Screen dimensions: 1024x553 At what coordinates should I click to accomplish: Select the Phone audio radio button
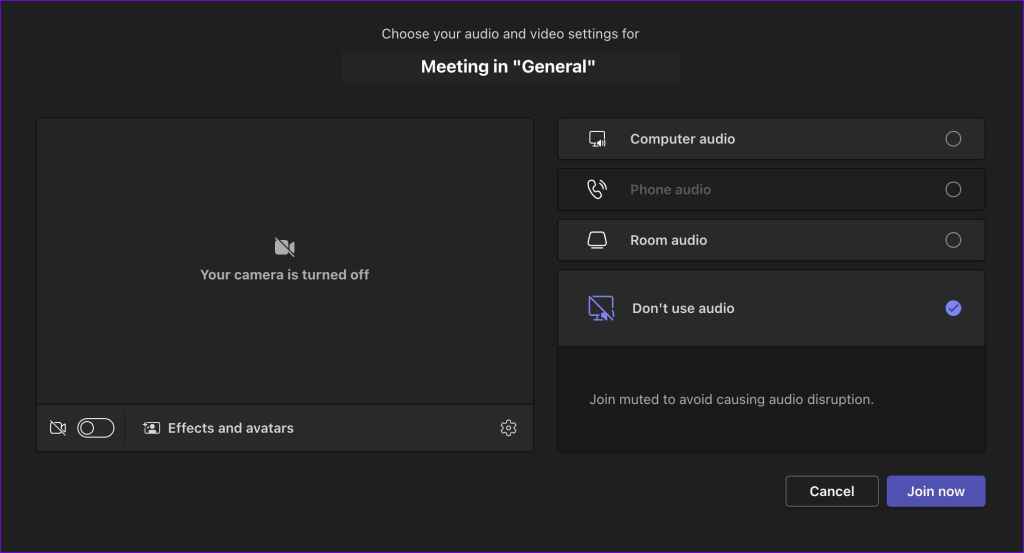[953, 189]
